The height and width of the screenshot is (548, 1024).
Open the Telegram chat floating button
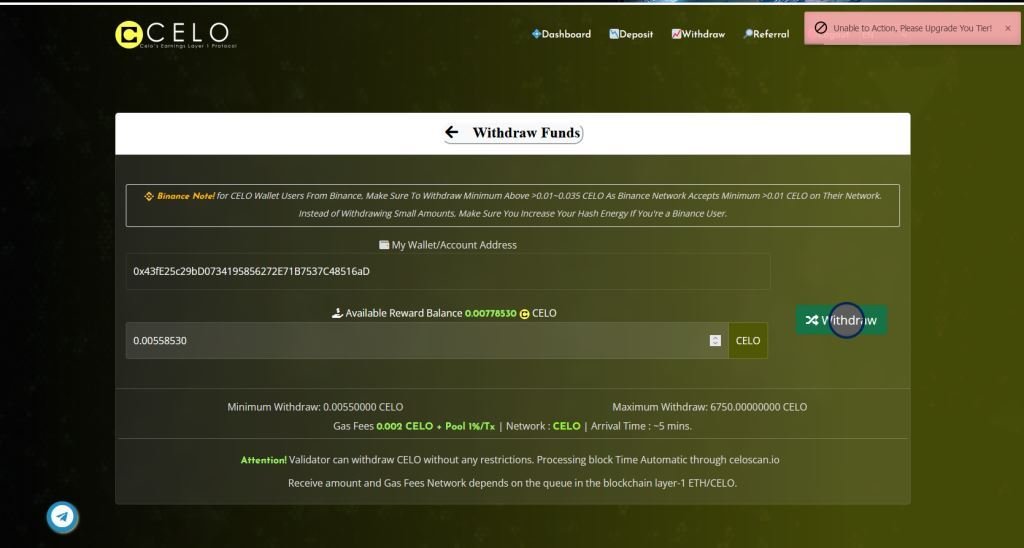[63, 517]
